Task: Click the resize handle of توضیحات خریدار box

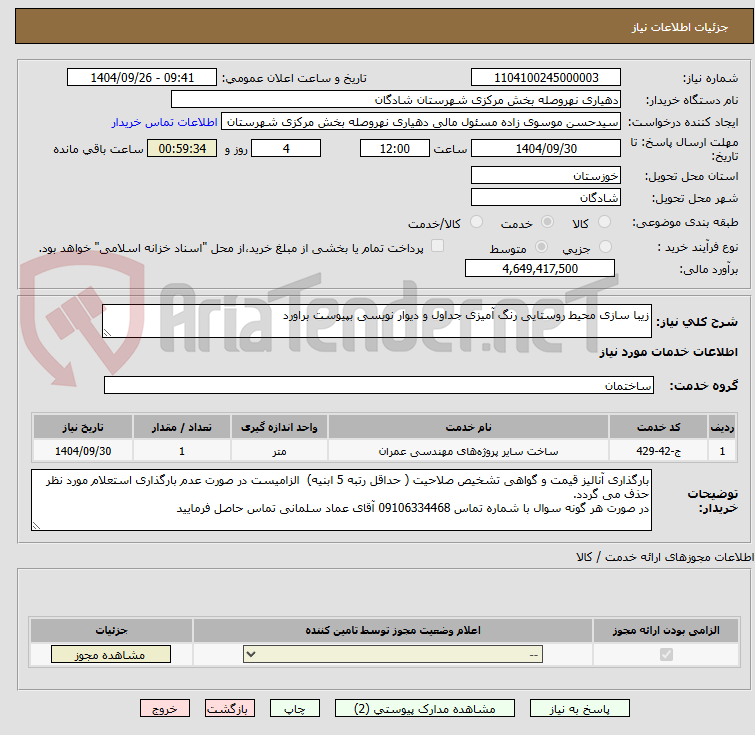Action: (x=37, y=525)
